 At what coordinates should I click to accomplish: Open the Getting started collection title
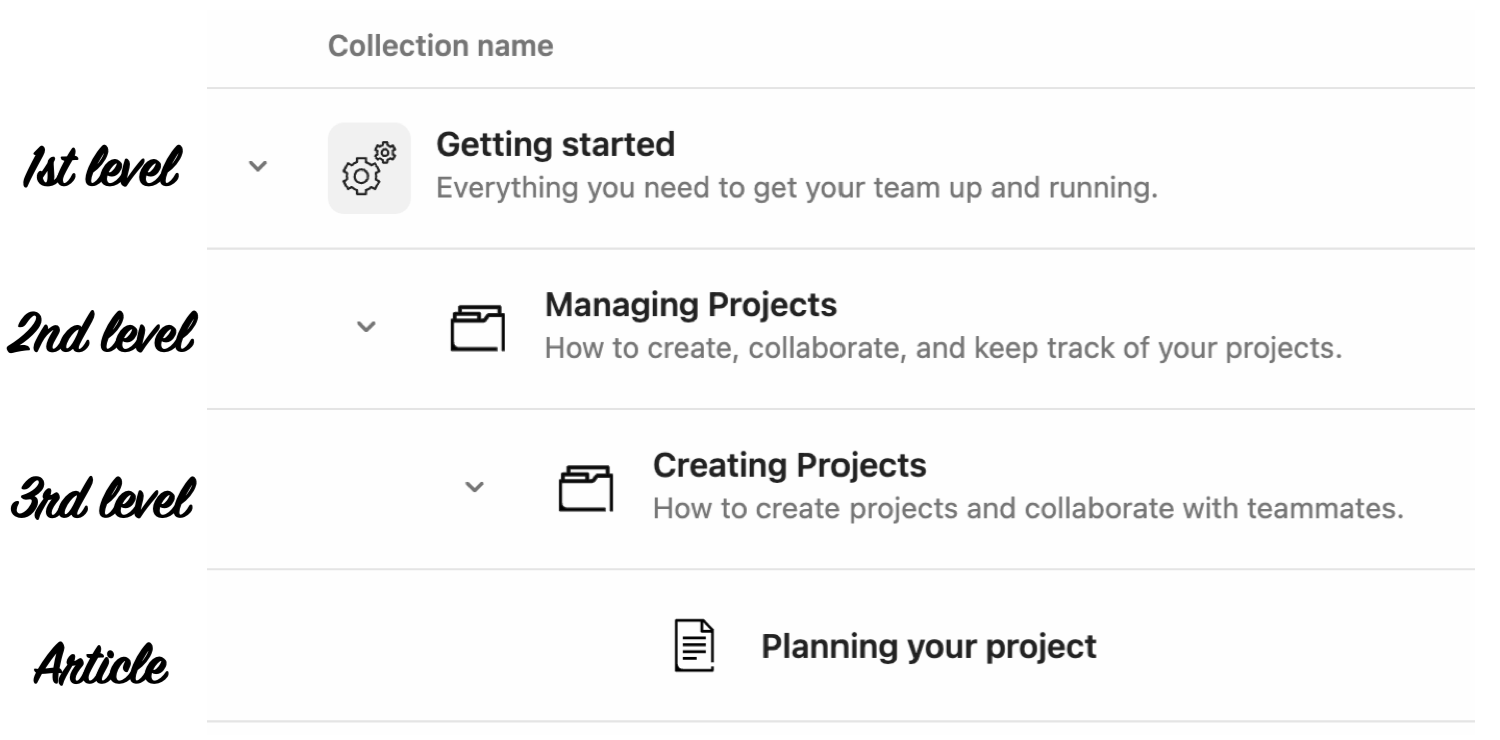(555, 146)
